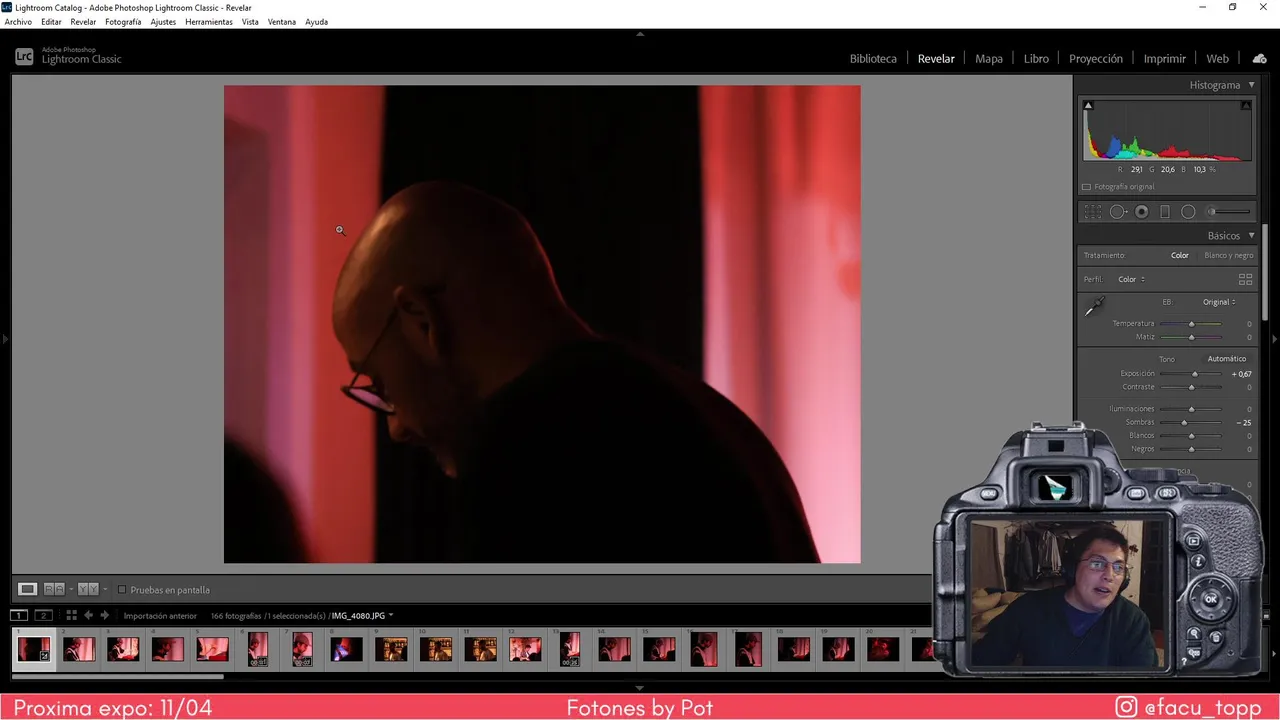1280x720 pixels.
Task: Open second window button 2
Action: pyautogui.click(x=43, y=615)
